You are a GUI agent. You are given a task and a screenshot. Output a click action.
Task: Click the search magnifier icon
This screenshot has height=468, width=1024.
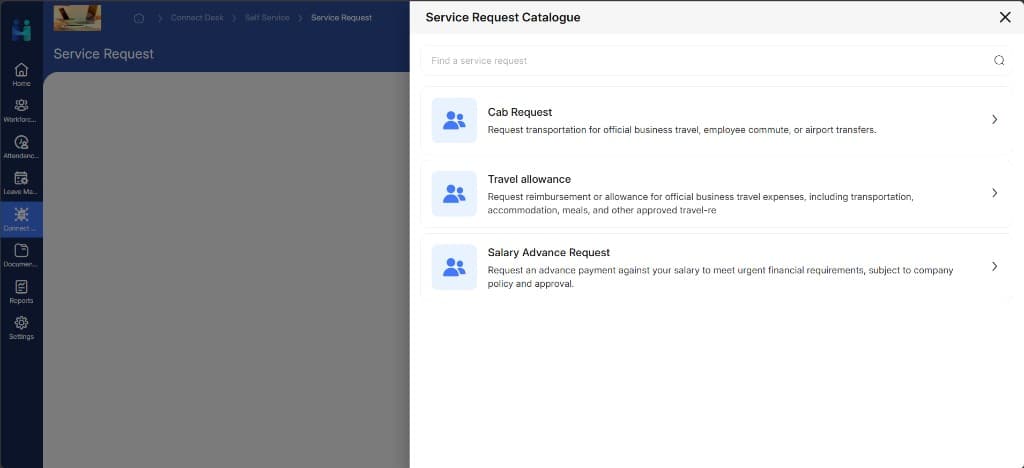999,61
